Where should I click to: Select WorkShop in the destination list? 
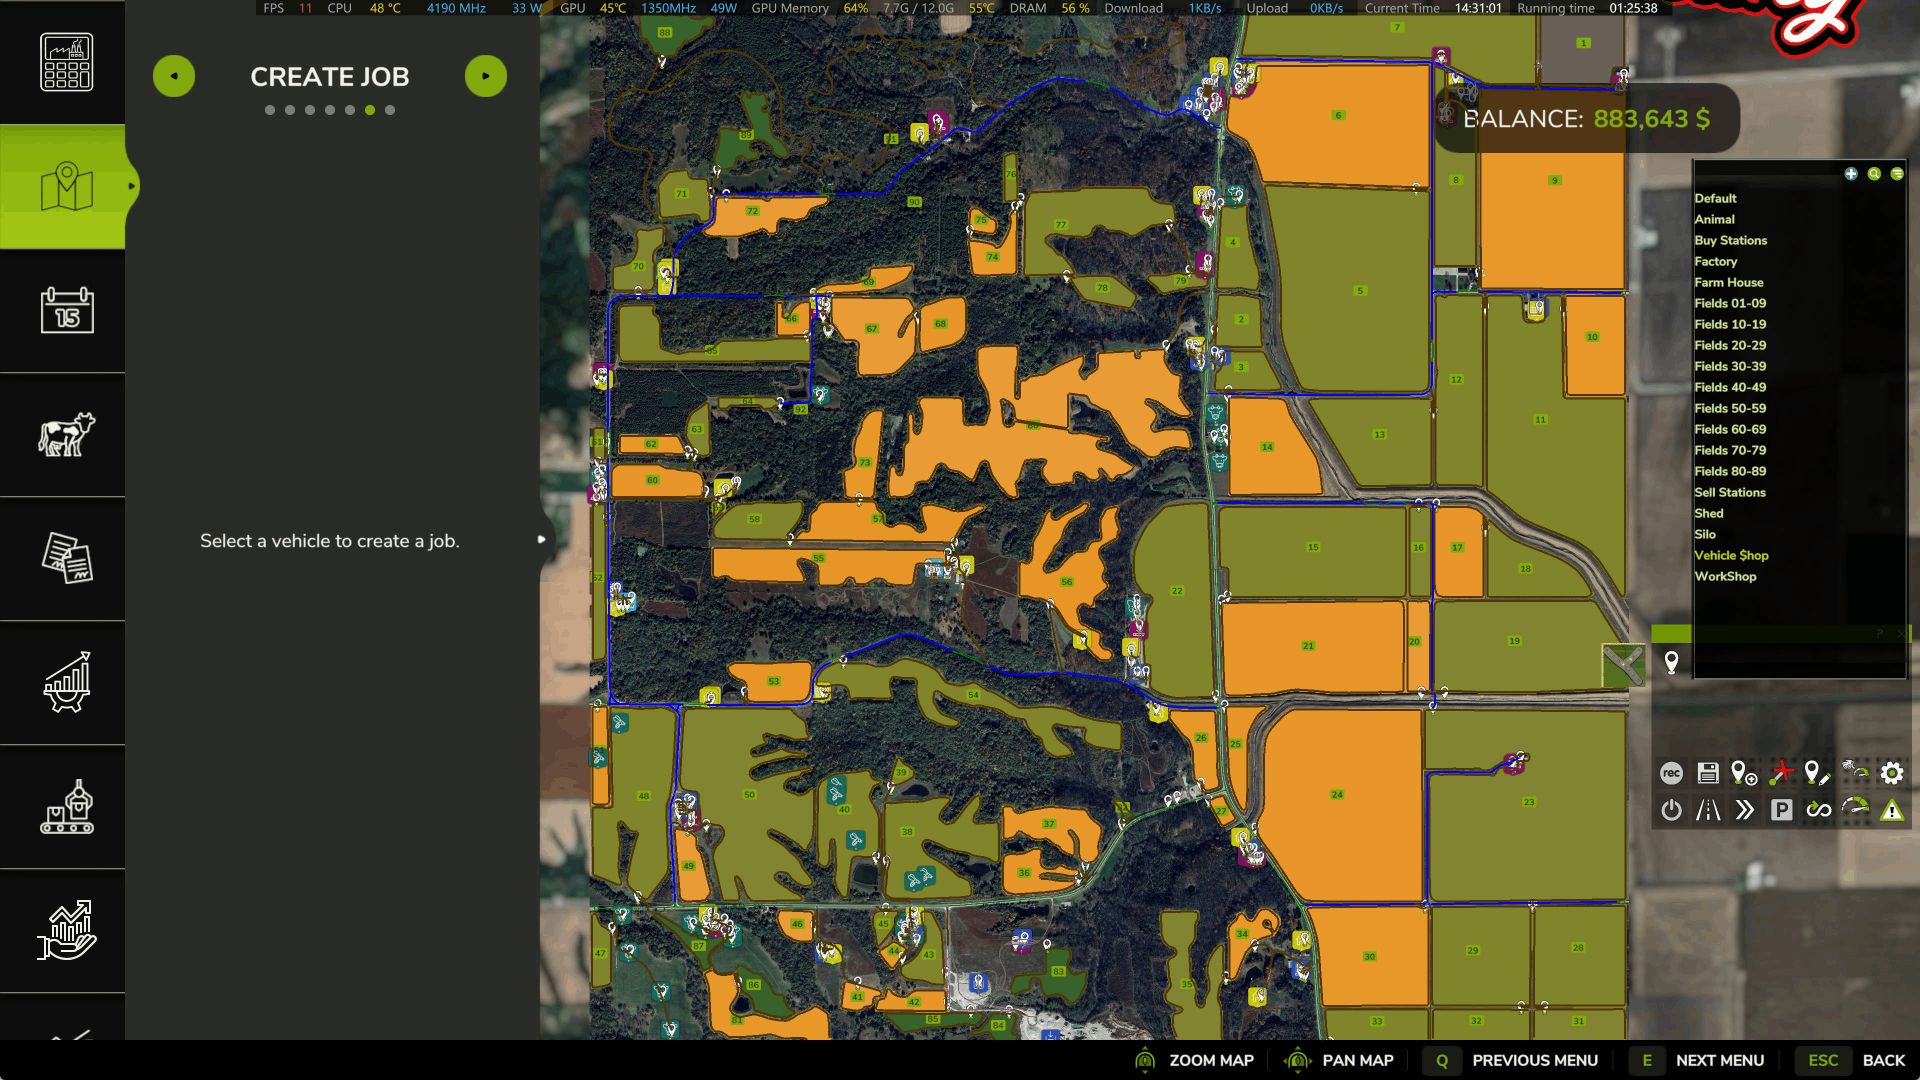point(1725,576)
